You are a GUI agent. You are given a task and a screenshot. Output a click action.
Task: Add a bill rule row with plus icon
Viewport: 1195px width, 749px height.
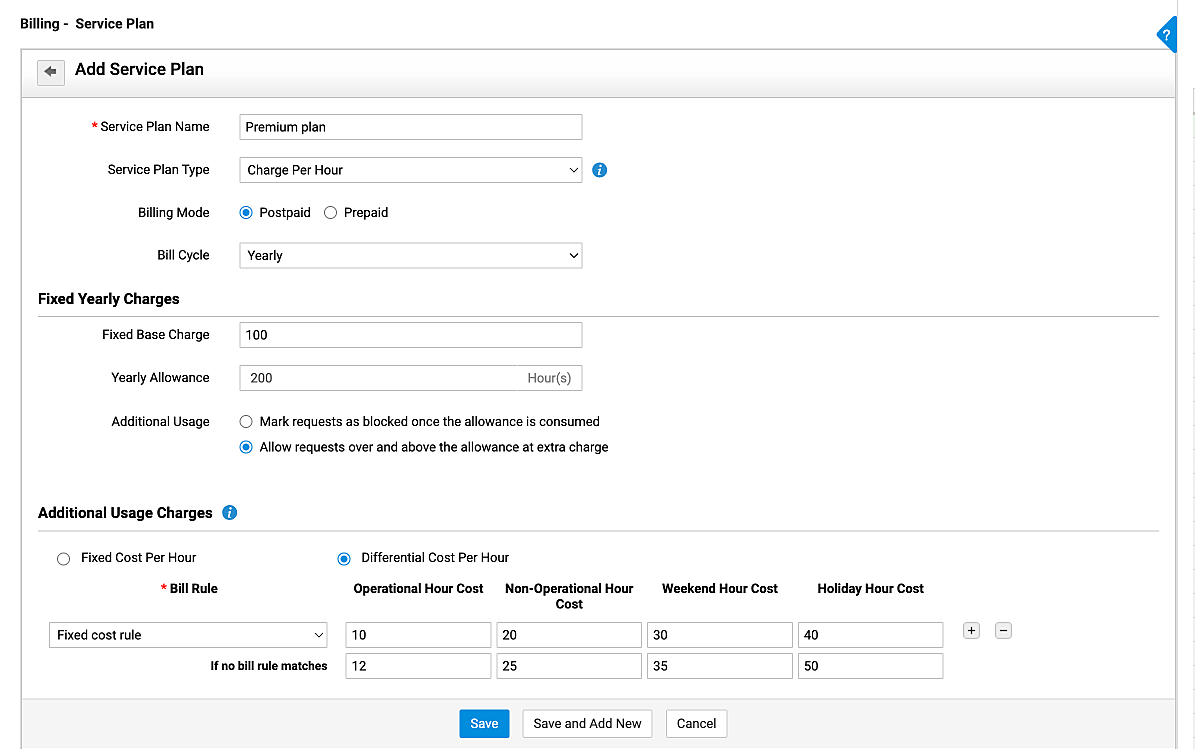pos(970,631)
